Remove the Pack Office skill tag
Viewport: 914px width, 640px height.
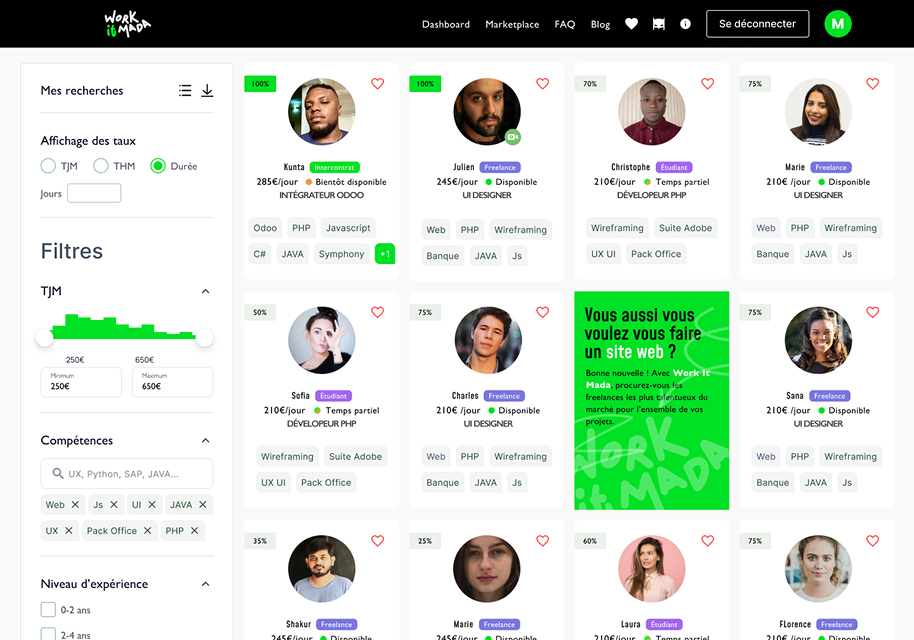pos(147,531)
